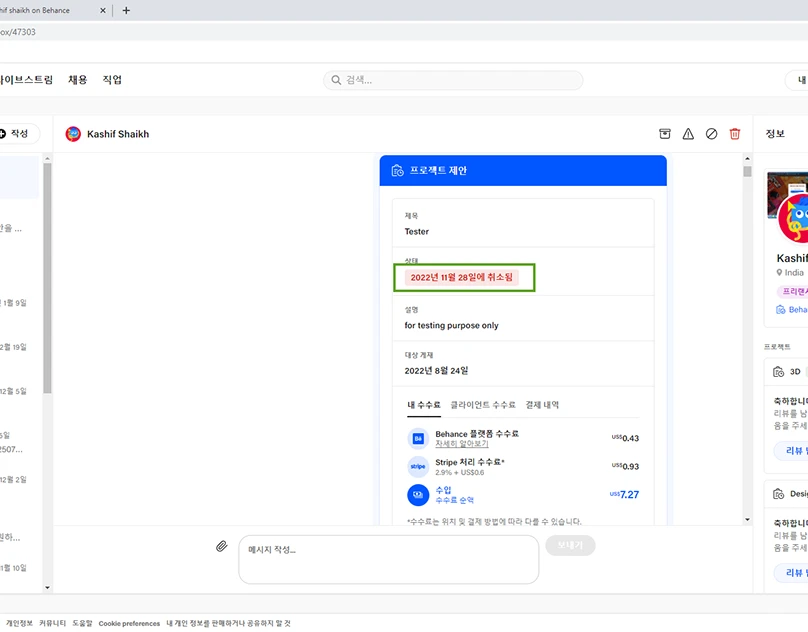Screen dimensions: 808x632
Task: Click the block user icon
Action: coord(711,134)
